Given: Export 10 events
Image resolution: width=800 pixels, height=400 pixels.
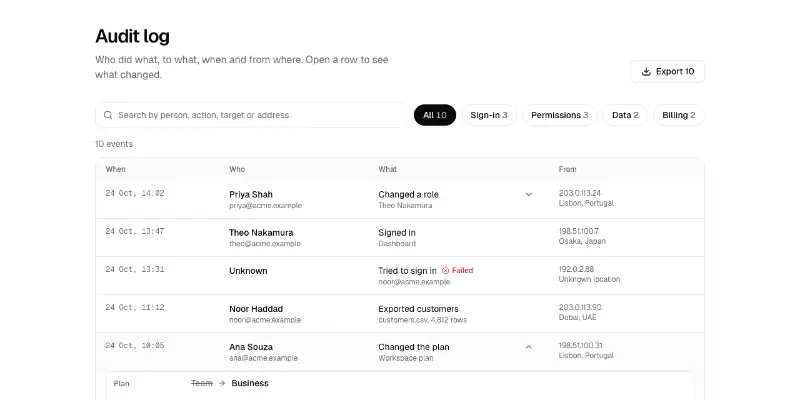Looking at the screenshot, I should [x=667, y=71].
